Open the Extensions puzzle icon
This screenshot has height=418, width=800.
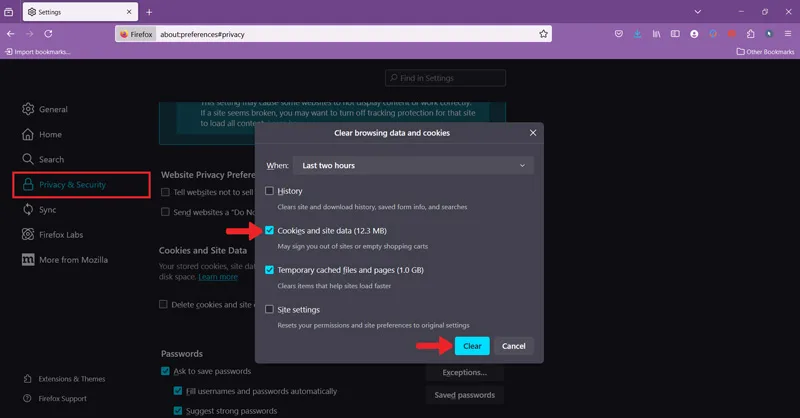751,34
